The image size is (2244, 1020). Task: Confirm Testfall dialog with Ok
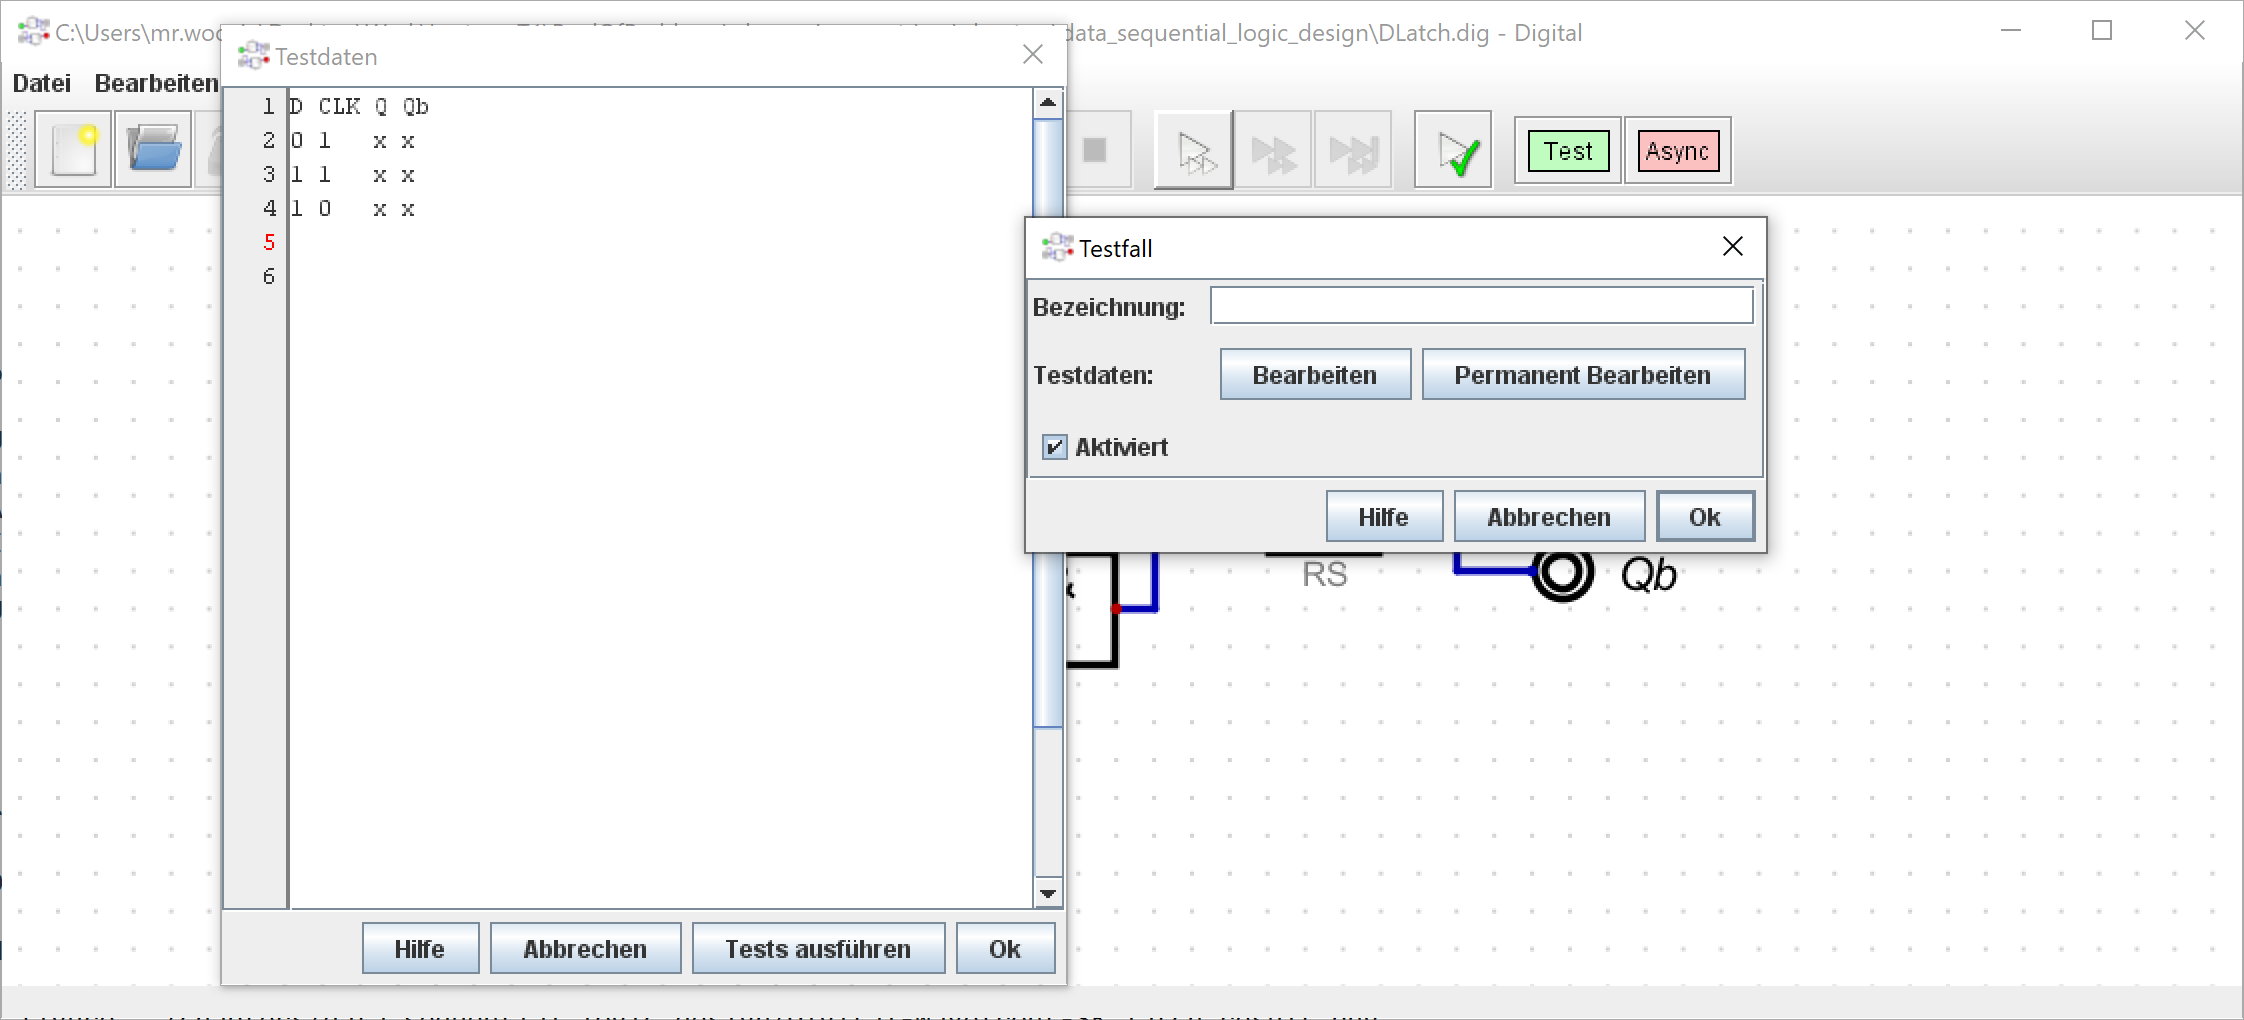tap(1705, 517)
